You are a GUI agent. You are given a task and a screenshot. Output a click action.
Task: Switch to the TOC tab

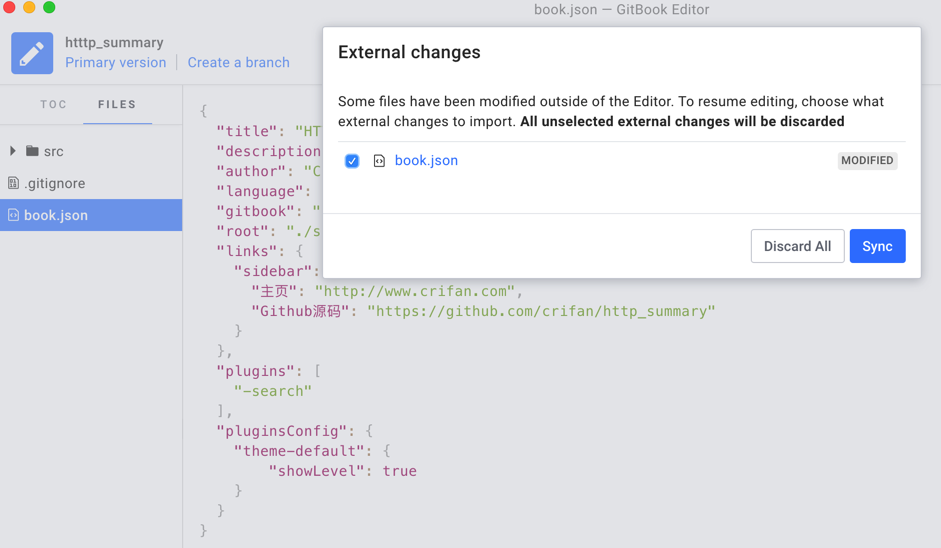click(53, 104)
